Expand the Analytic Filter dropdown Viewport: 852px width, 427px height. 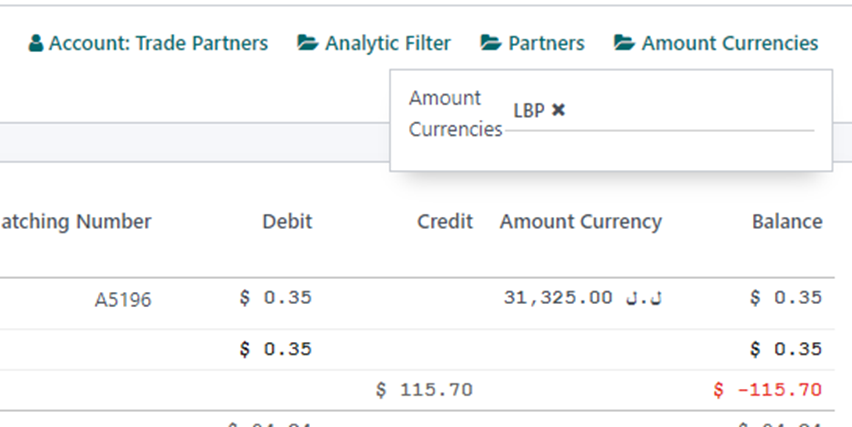[x=374, y=43]
